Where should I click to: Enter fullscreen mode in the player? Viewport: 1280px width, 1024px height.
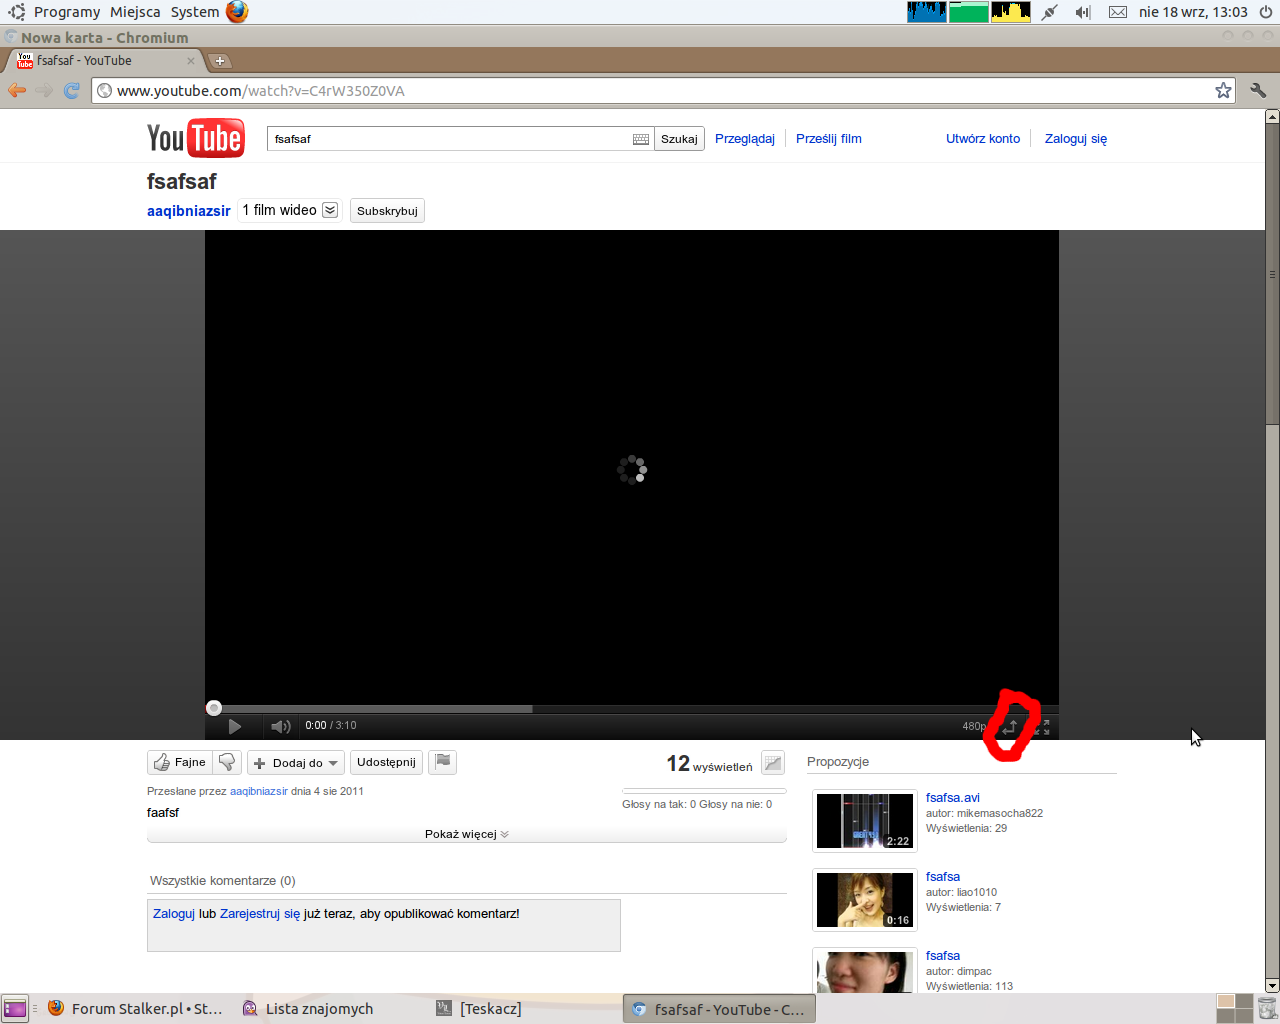1042,727
